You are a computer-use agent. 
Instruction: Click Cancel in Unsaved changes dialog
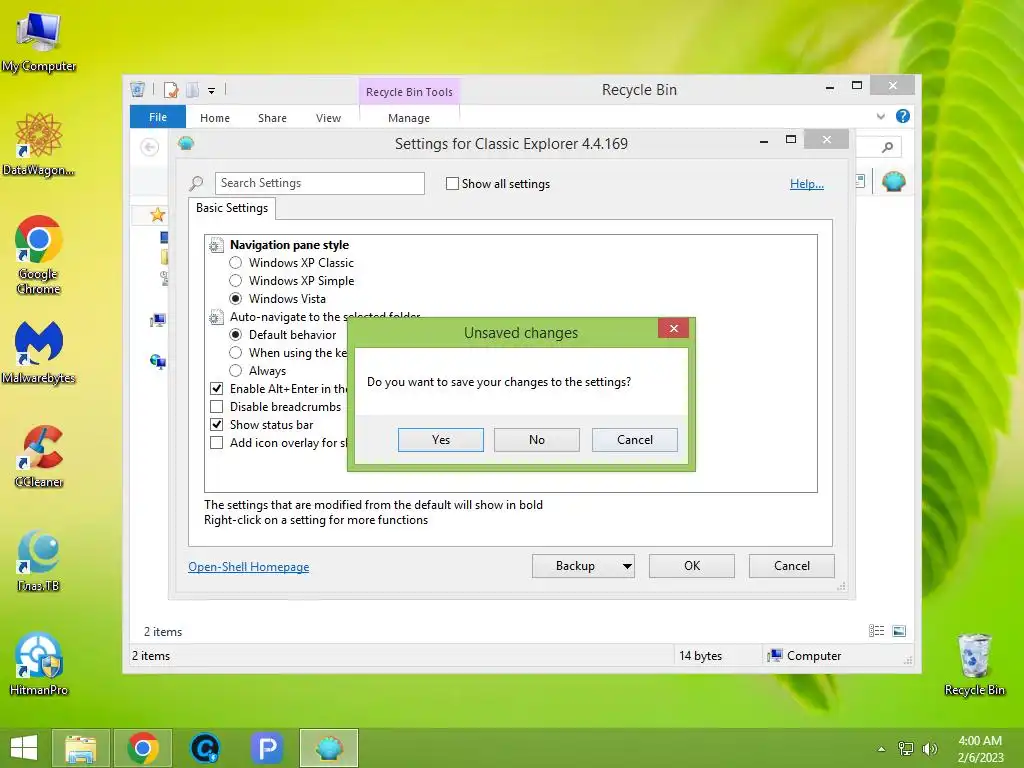tap(635, 440)
